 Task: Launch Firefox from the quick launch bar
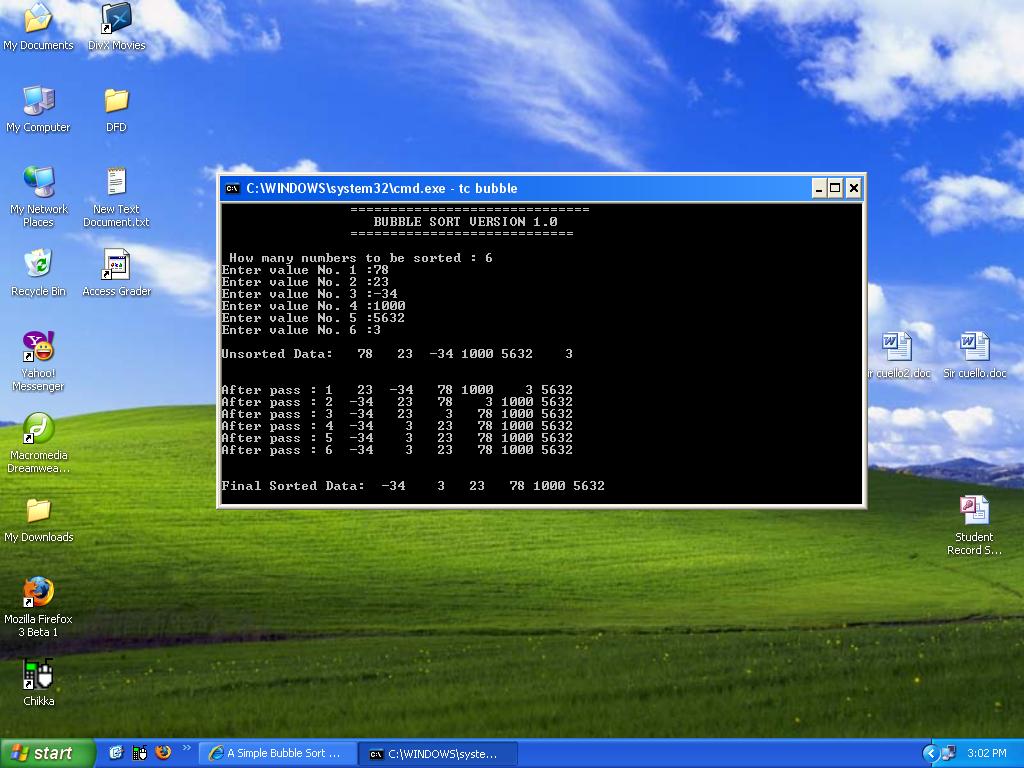163,753
